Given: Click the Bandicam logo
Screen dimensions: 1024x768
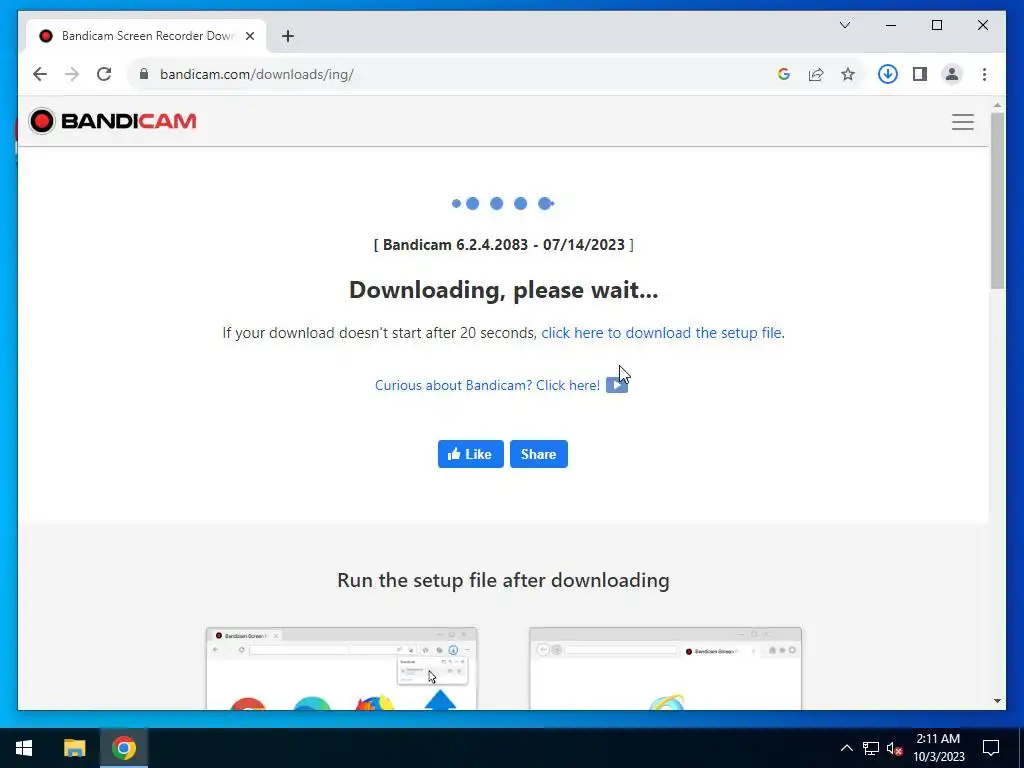Looking at the screenshot, I should click(112, 121).
